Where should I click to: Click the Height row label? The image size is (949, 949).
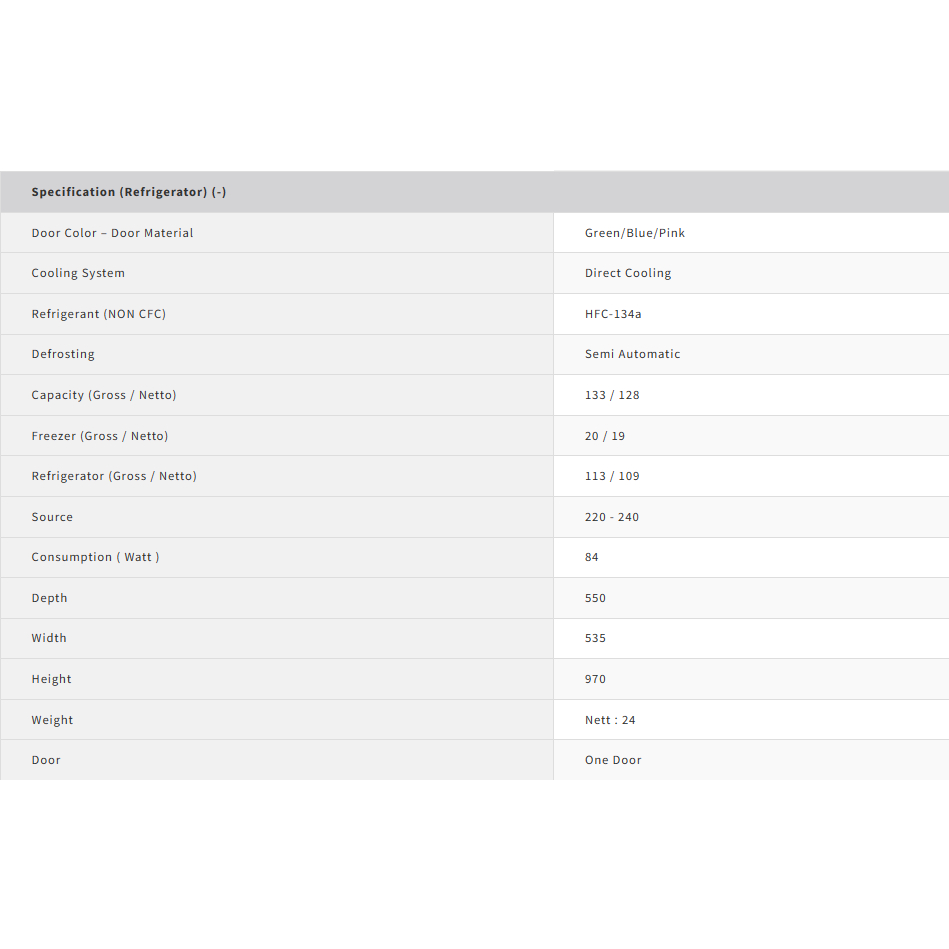[51, 679]
